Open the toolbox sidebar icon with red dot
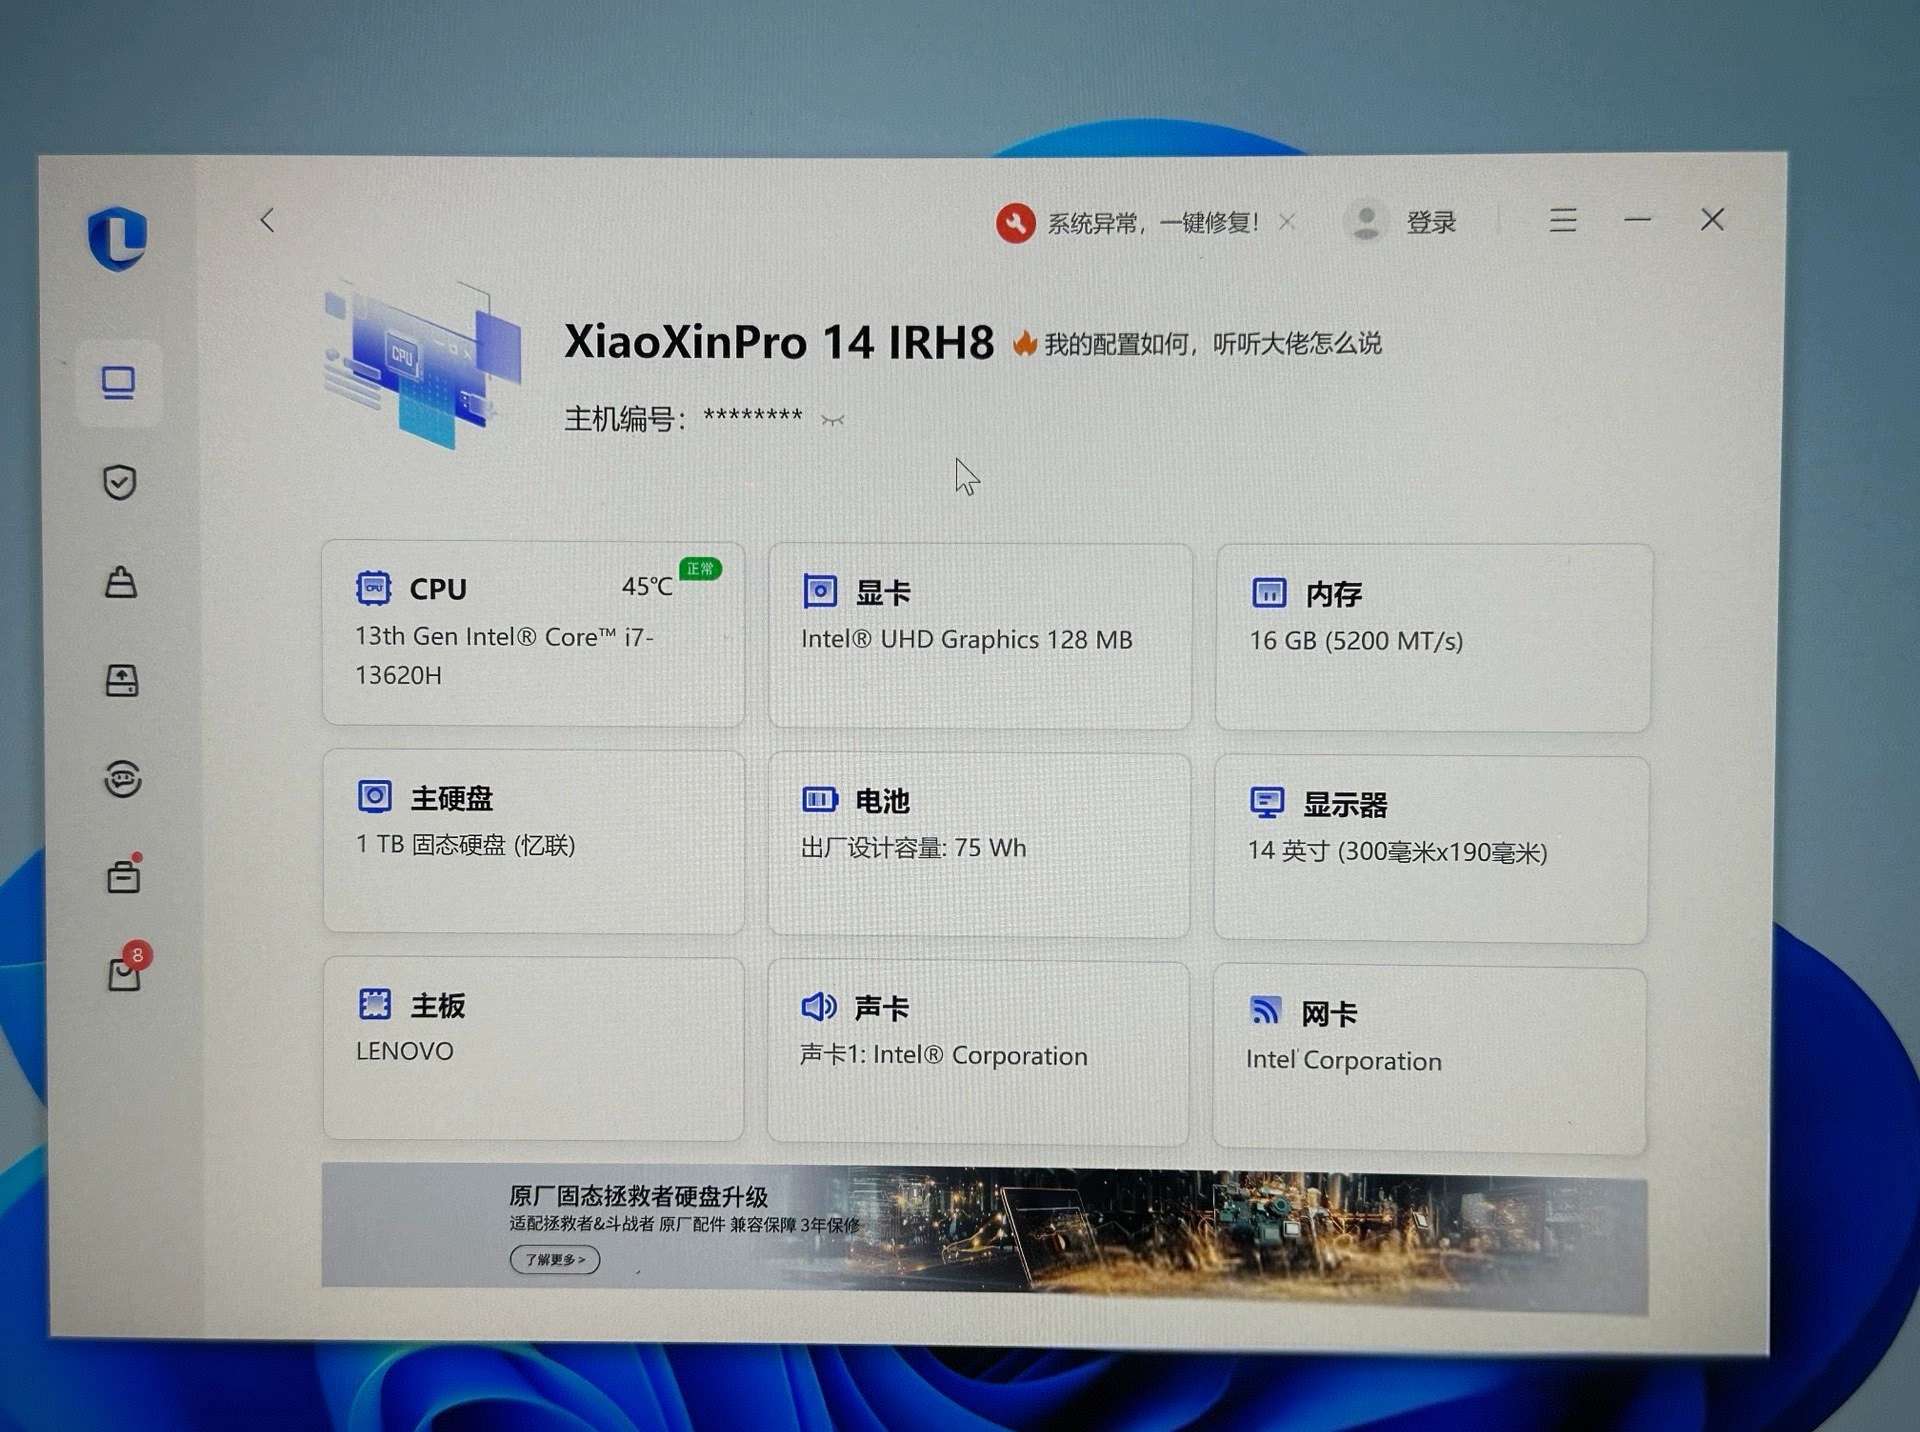1920x1432 pixels. click(x=124, y=877)
